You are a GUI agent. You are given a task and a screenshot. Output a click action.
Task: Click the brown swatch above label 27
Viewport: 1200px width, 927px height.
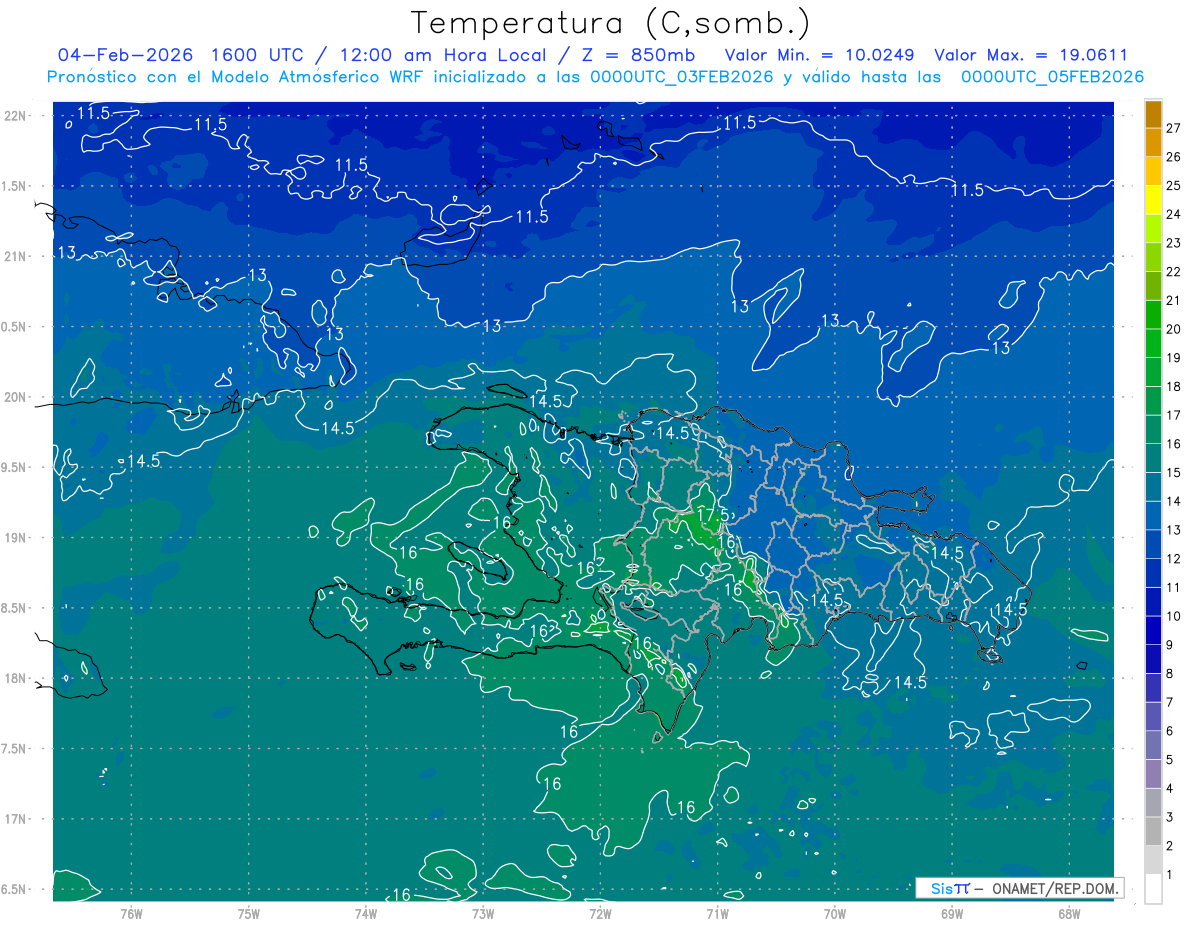[x=1153, y=114]
